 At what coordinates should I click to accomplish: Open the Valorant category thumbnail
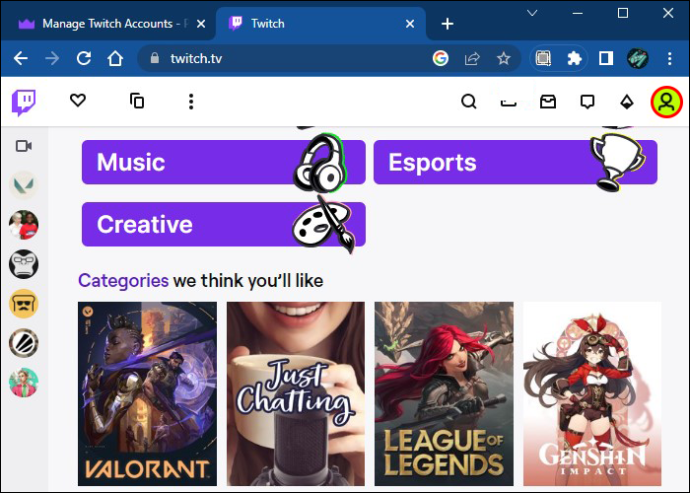click(147, 394)
